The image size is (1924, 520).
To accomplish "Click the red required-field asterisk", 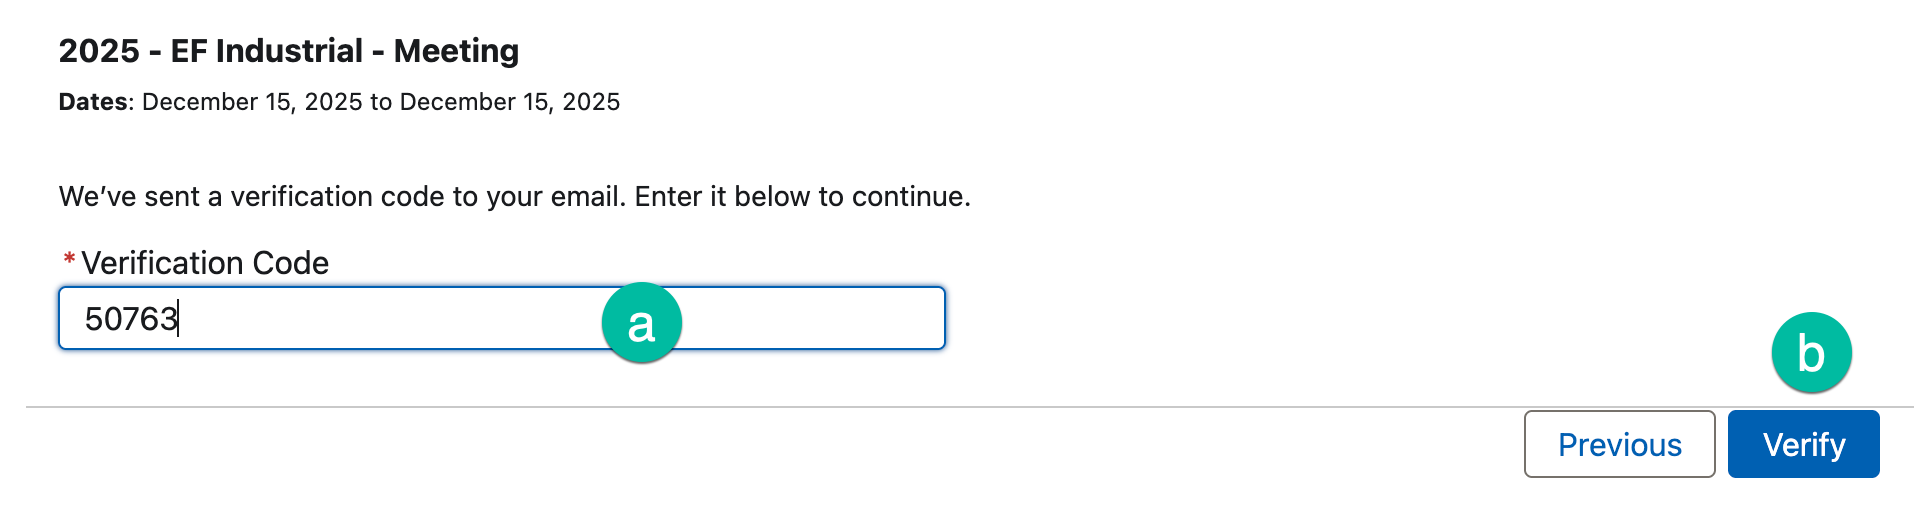I will [x=69, y=261].
